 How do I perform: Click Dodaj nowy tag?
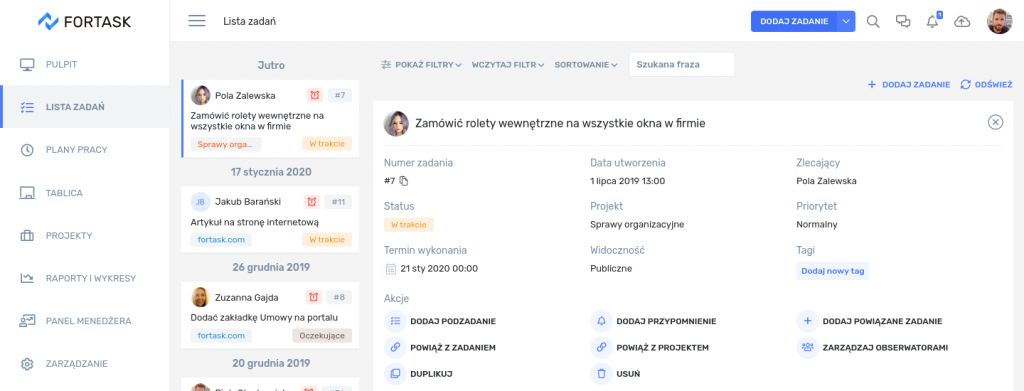click(x=833, y=271)
